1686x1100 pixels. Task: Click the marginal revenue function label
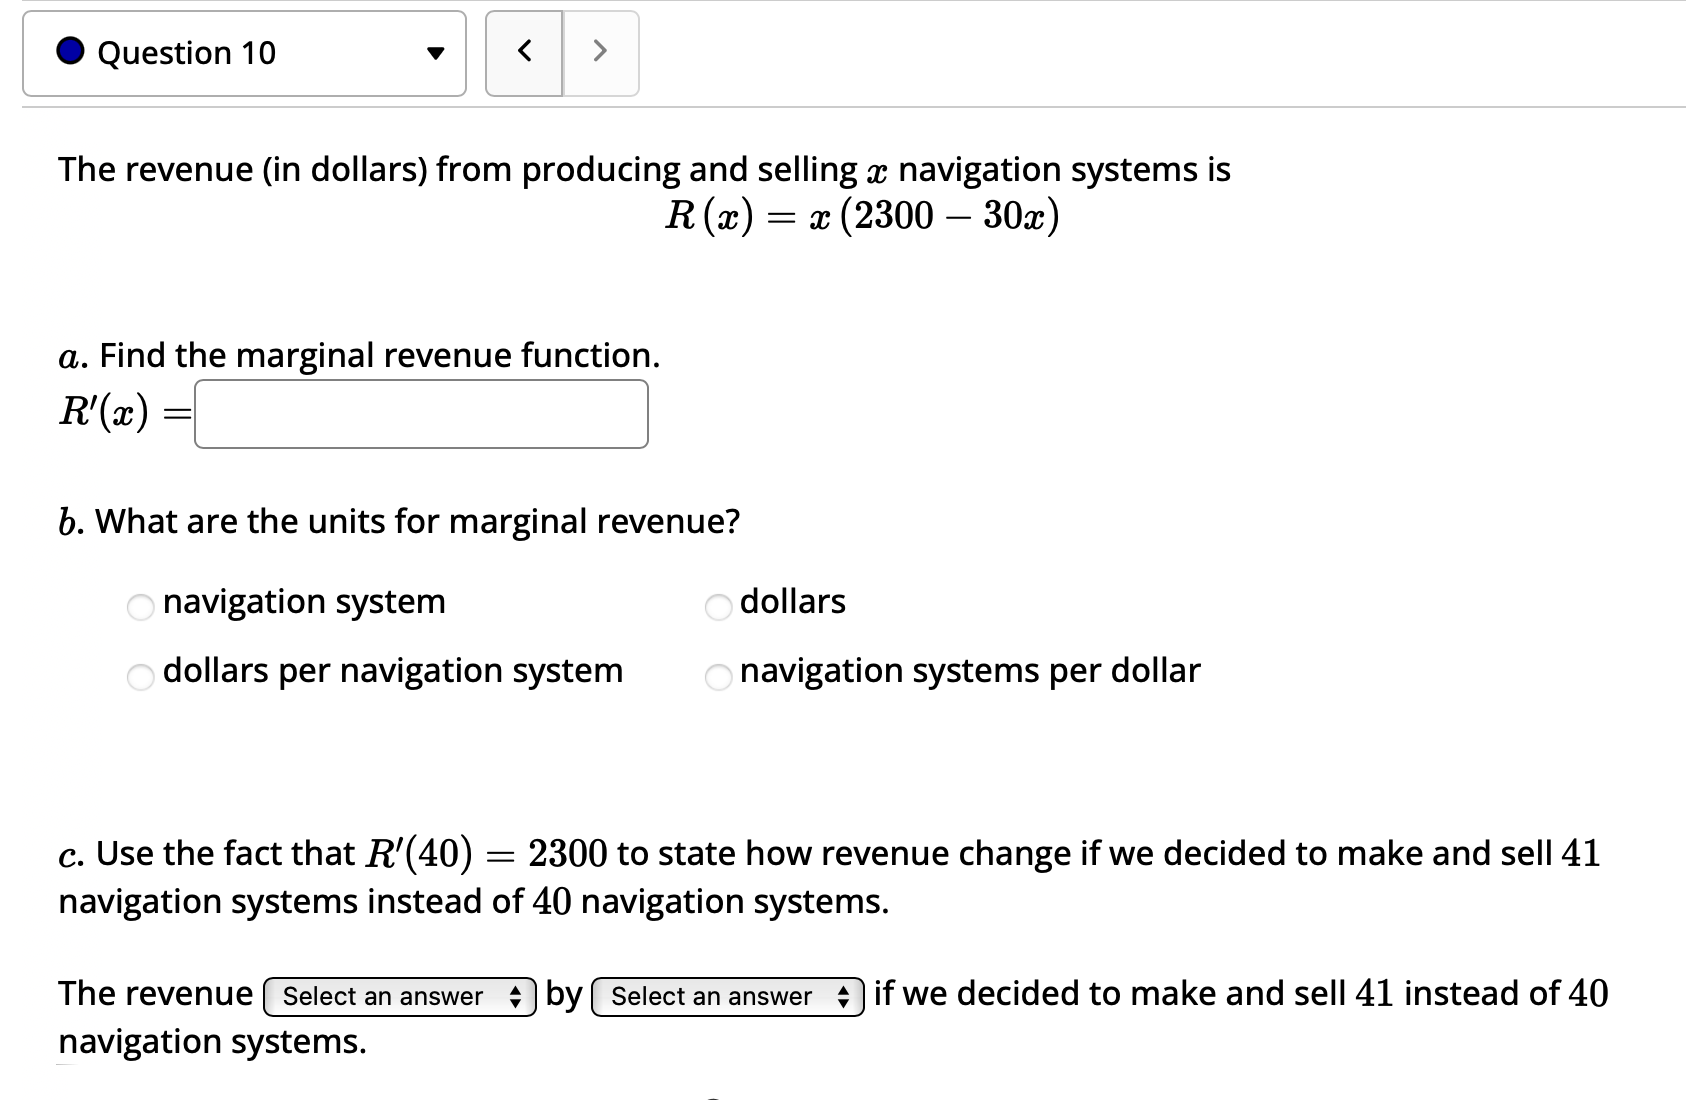click(357, 355)
